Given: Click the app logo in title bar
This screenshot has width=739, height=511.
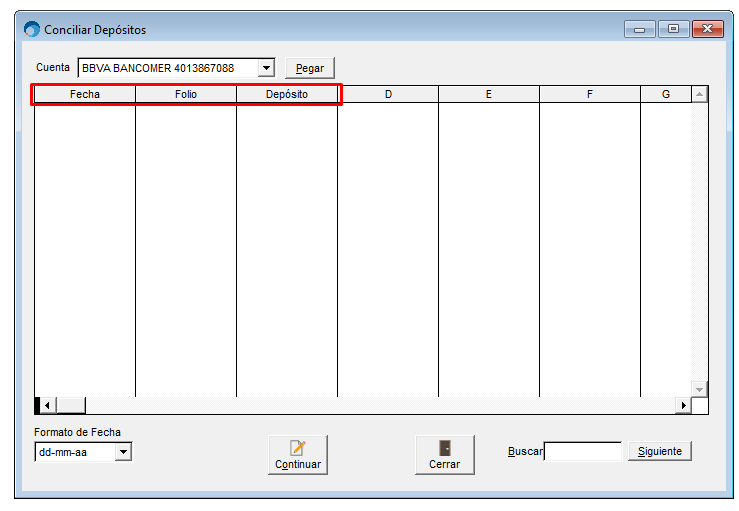Looking at the screenshot, I should [x=32, y=29].
